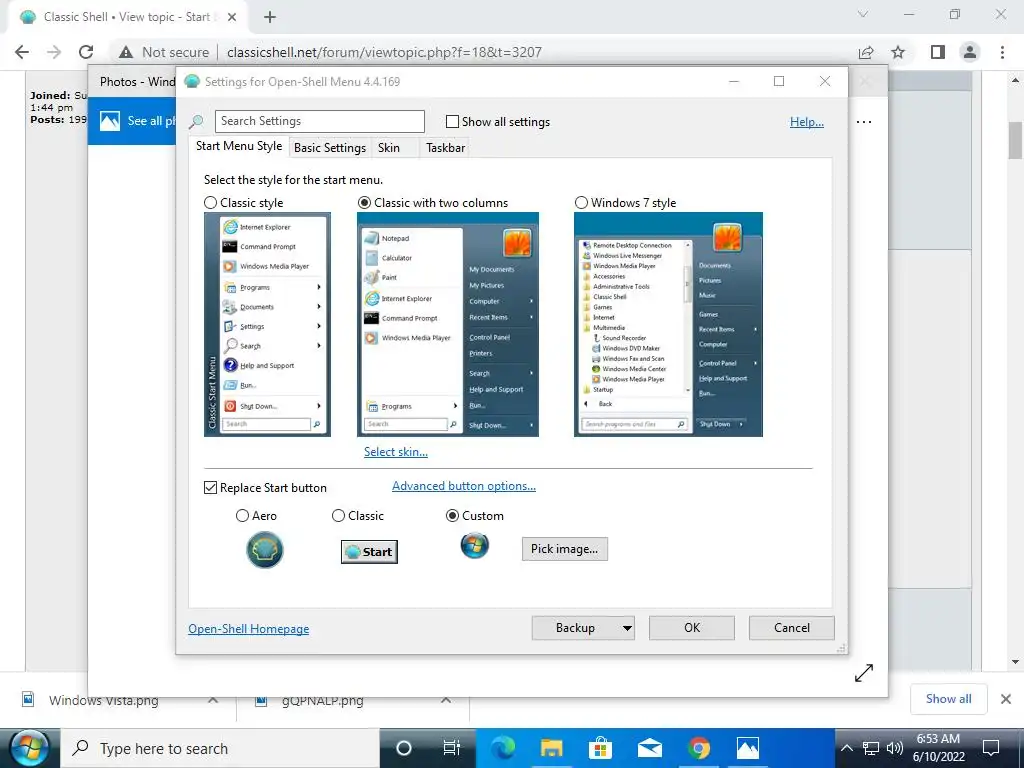Show hidden system tray icons chevron
This screenshot has width=1024, height=768.
(x=846, y=748)
